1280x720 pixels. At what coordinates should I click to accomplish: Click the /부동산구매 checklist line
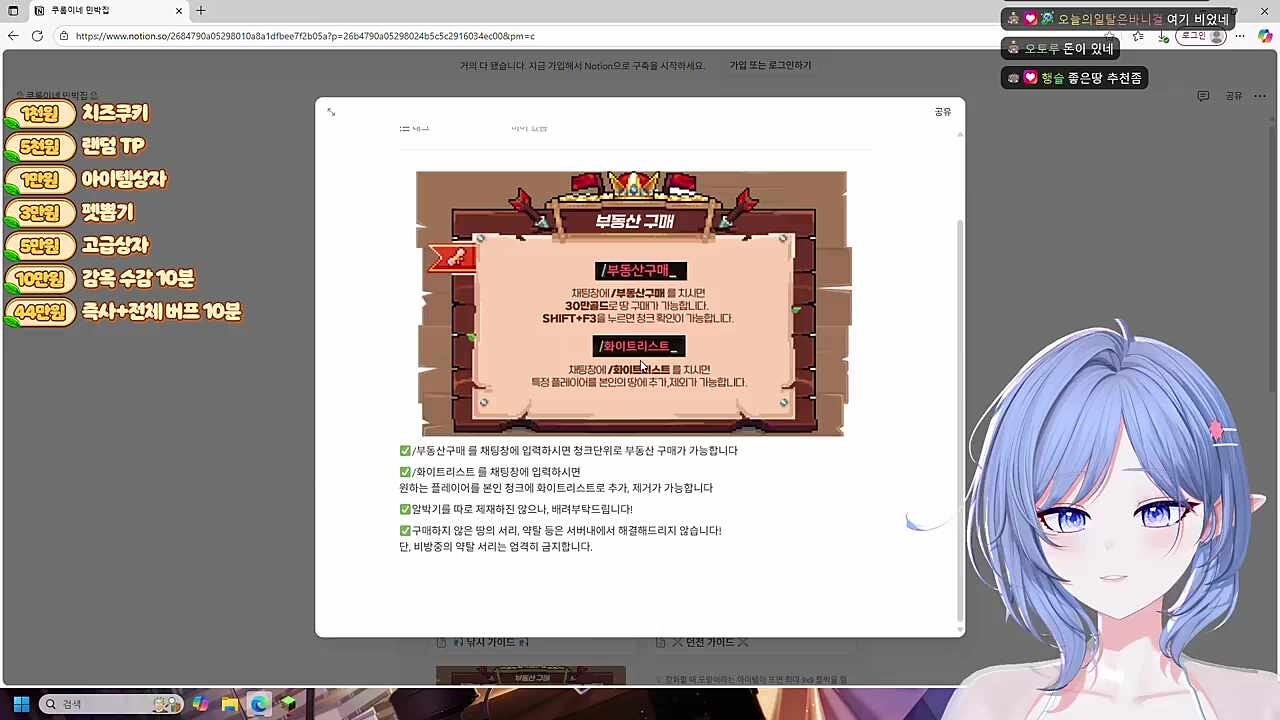568,451
